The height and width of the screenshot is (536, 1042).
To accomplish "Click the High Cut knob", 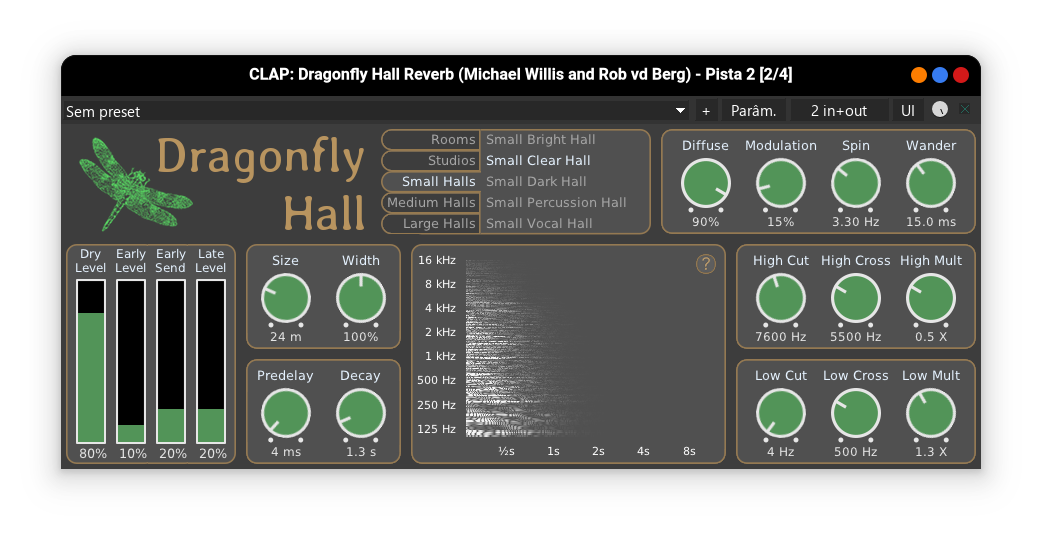I will [x=780, y=298].
